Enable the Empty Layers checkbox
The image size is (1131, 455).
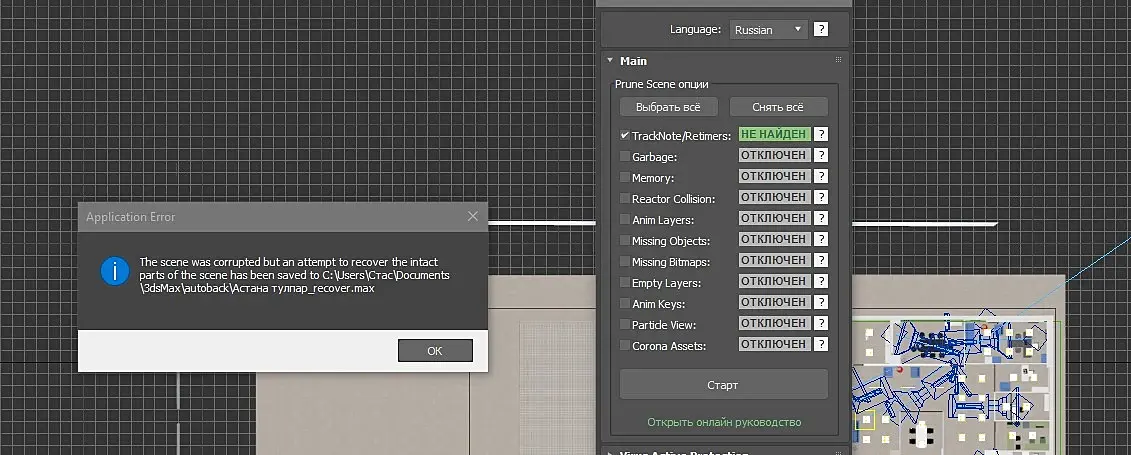[x=625, y=283]
